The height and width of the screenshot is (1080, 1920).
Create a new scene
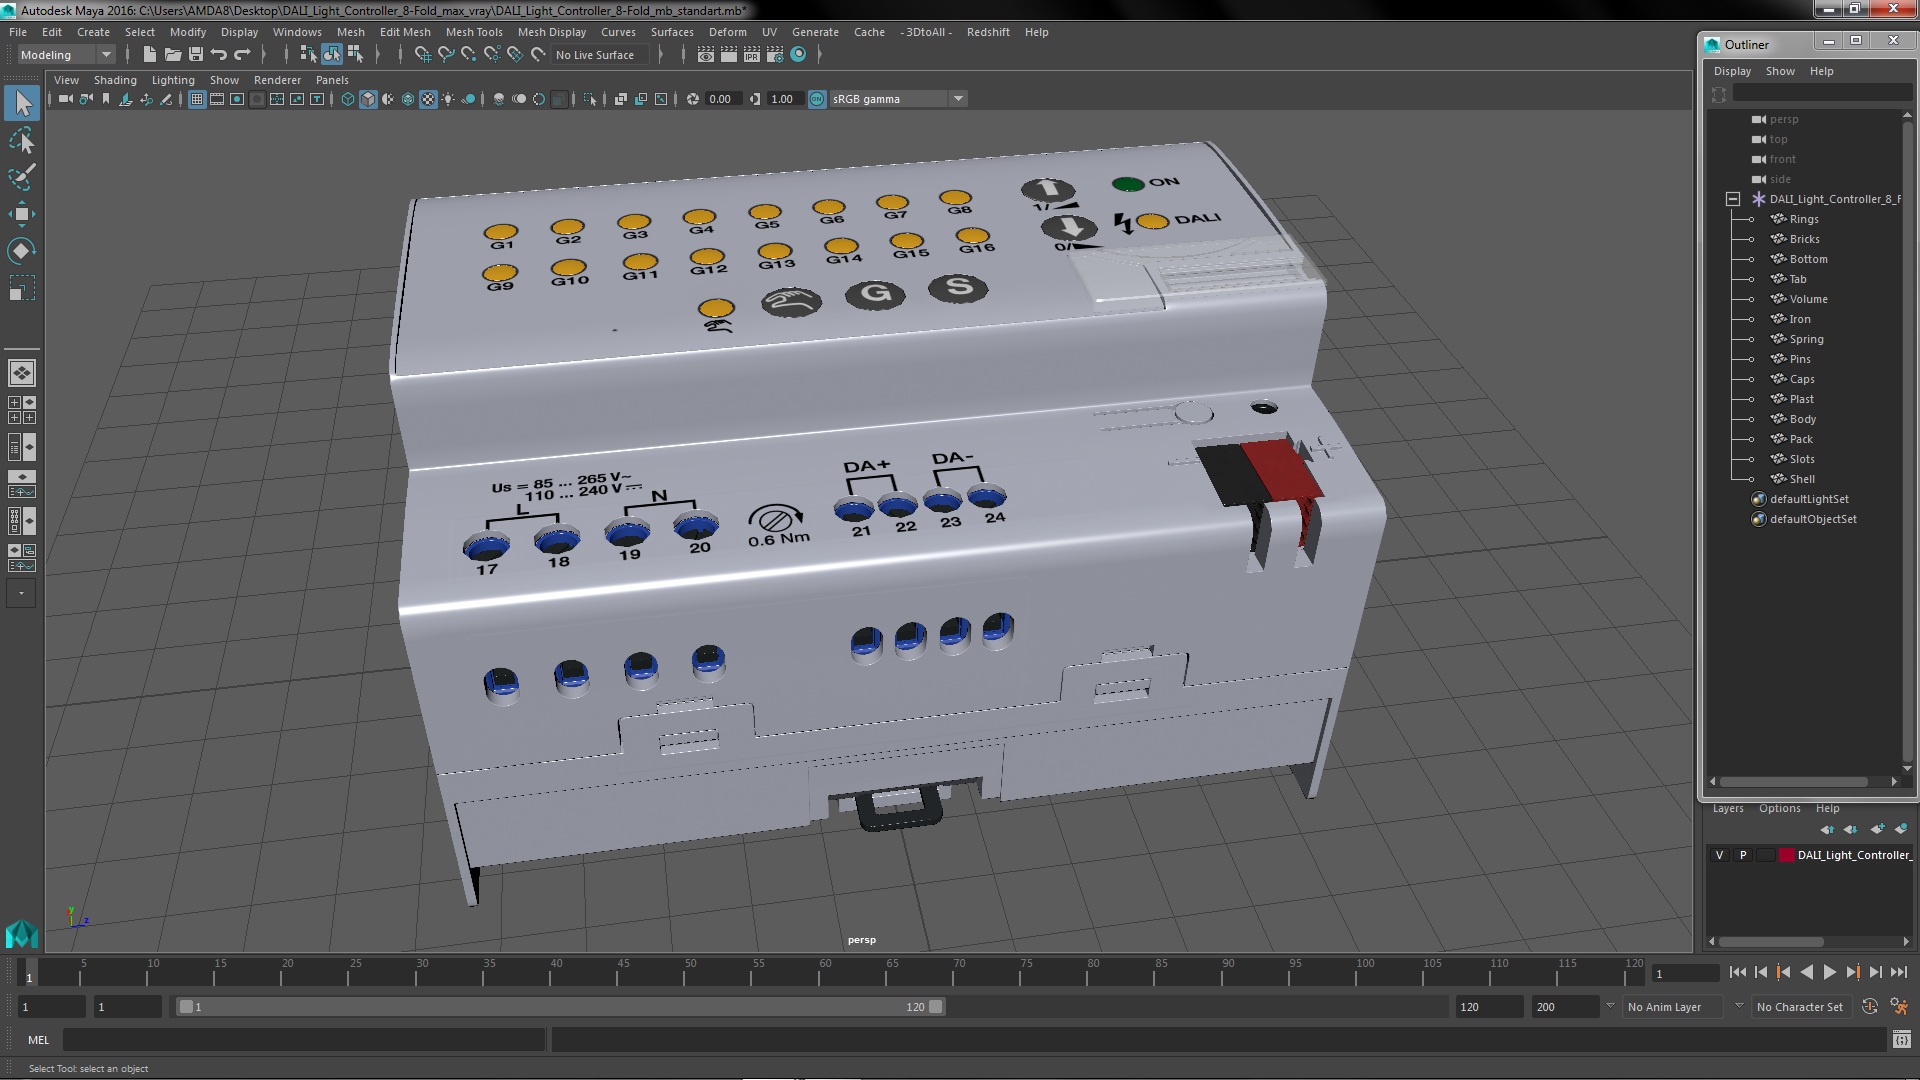[x=150, y=55]
